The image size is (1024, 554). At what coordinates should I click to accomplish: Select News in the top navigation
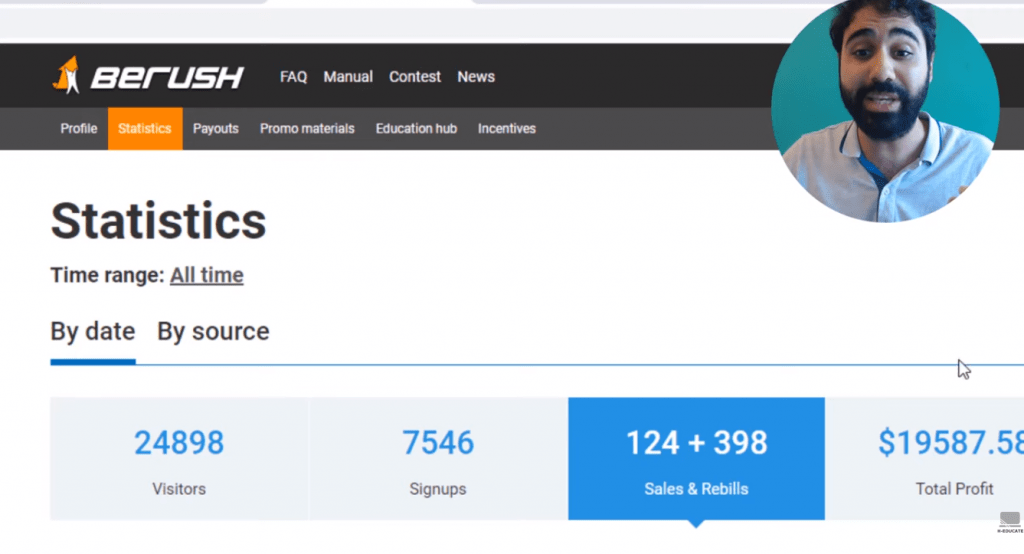point(476,77)
